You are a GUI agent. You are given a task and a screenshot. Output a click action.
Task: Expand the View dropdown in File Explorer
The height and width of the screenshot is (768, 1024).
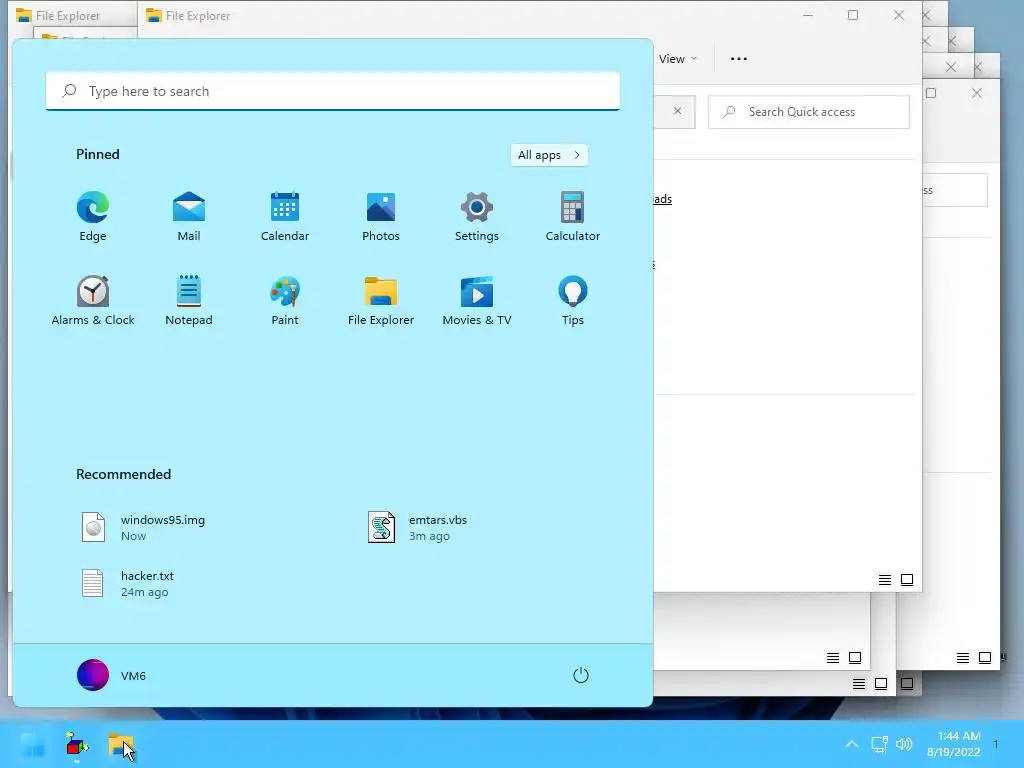click(678, 59)
